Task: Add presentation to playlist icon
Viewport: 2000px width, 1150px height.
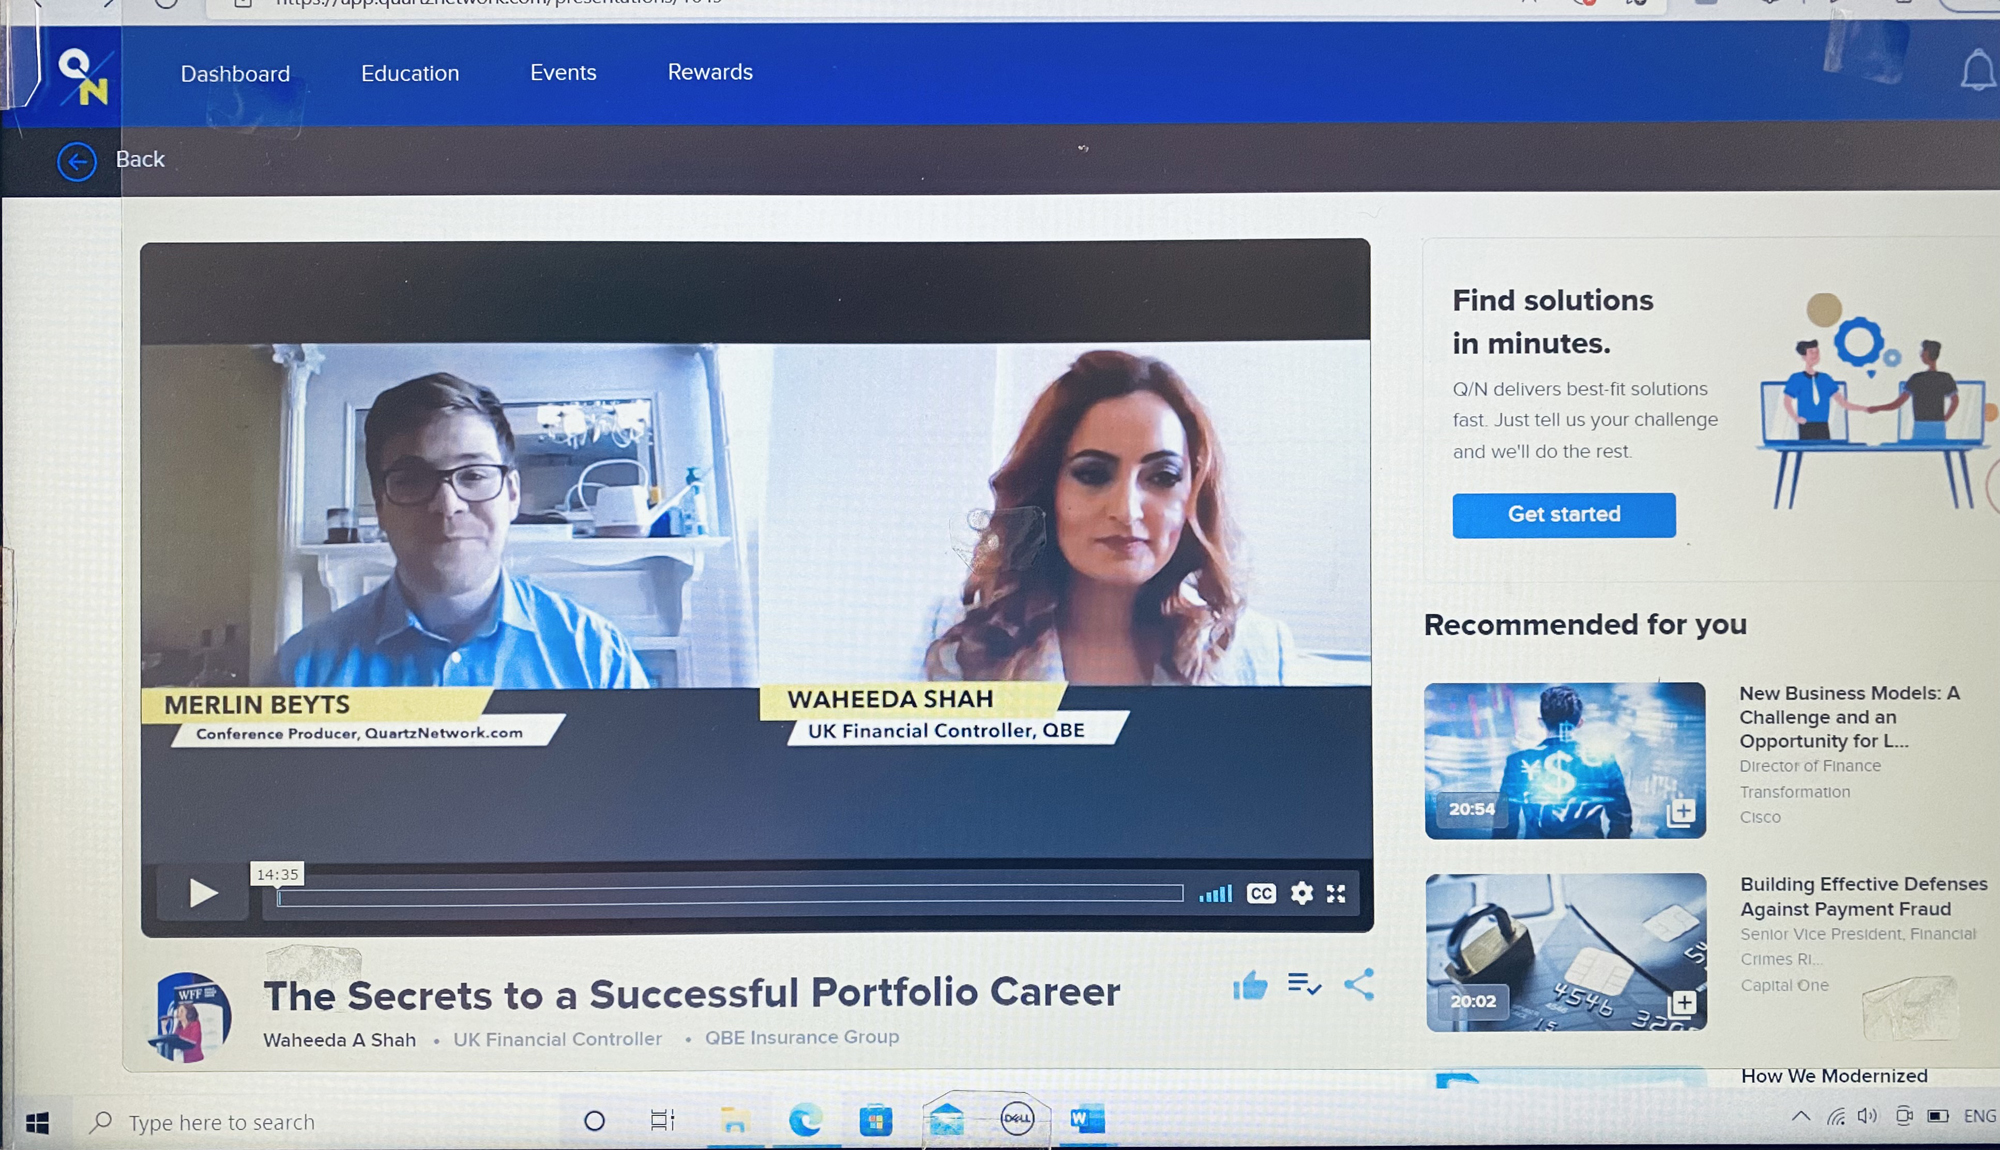Action: 1304,985
